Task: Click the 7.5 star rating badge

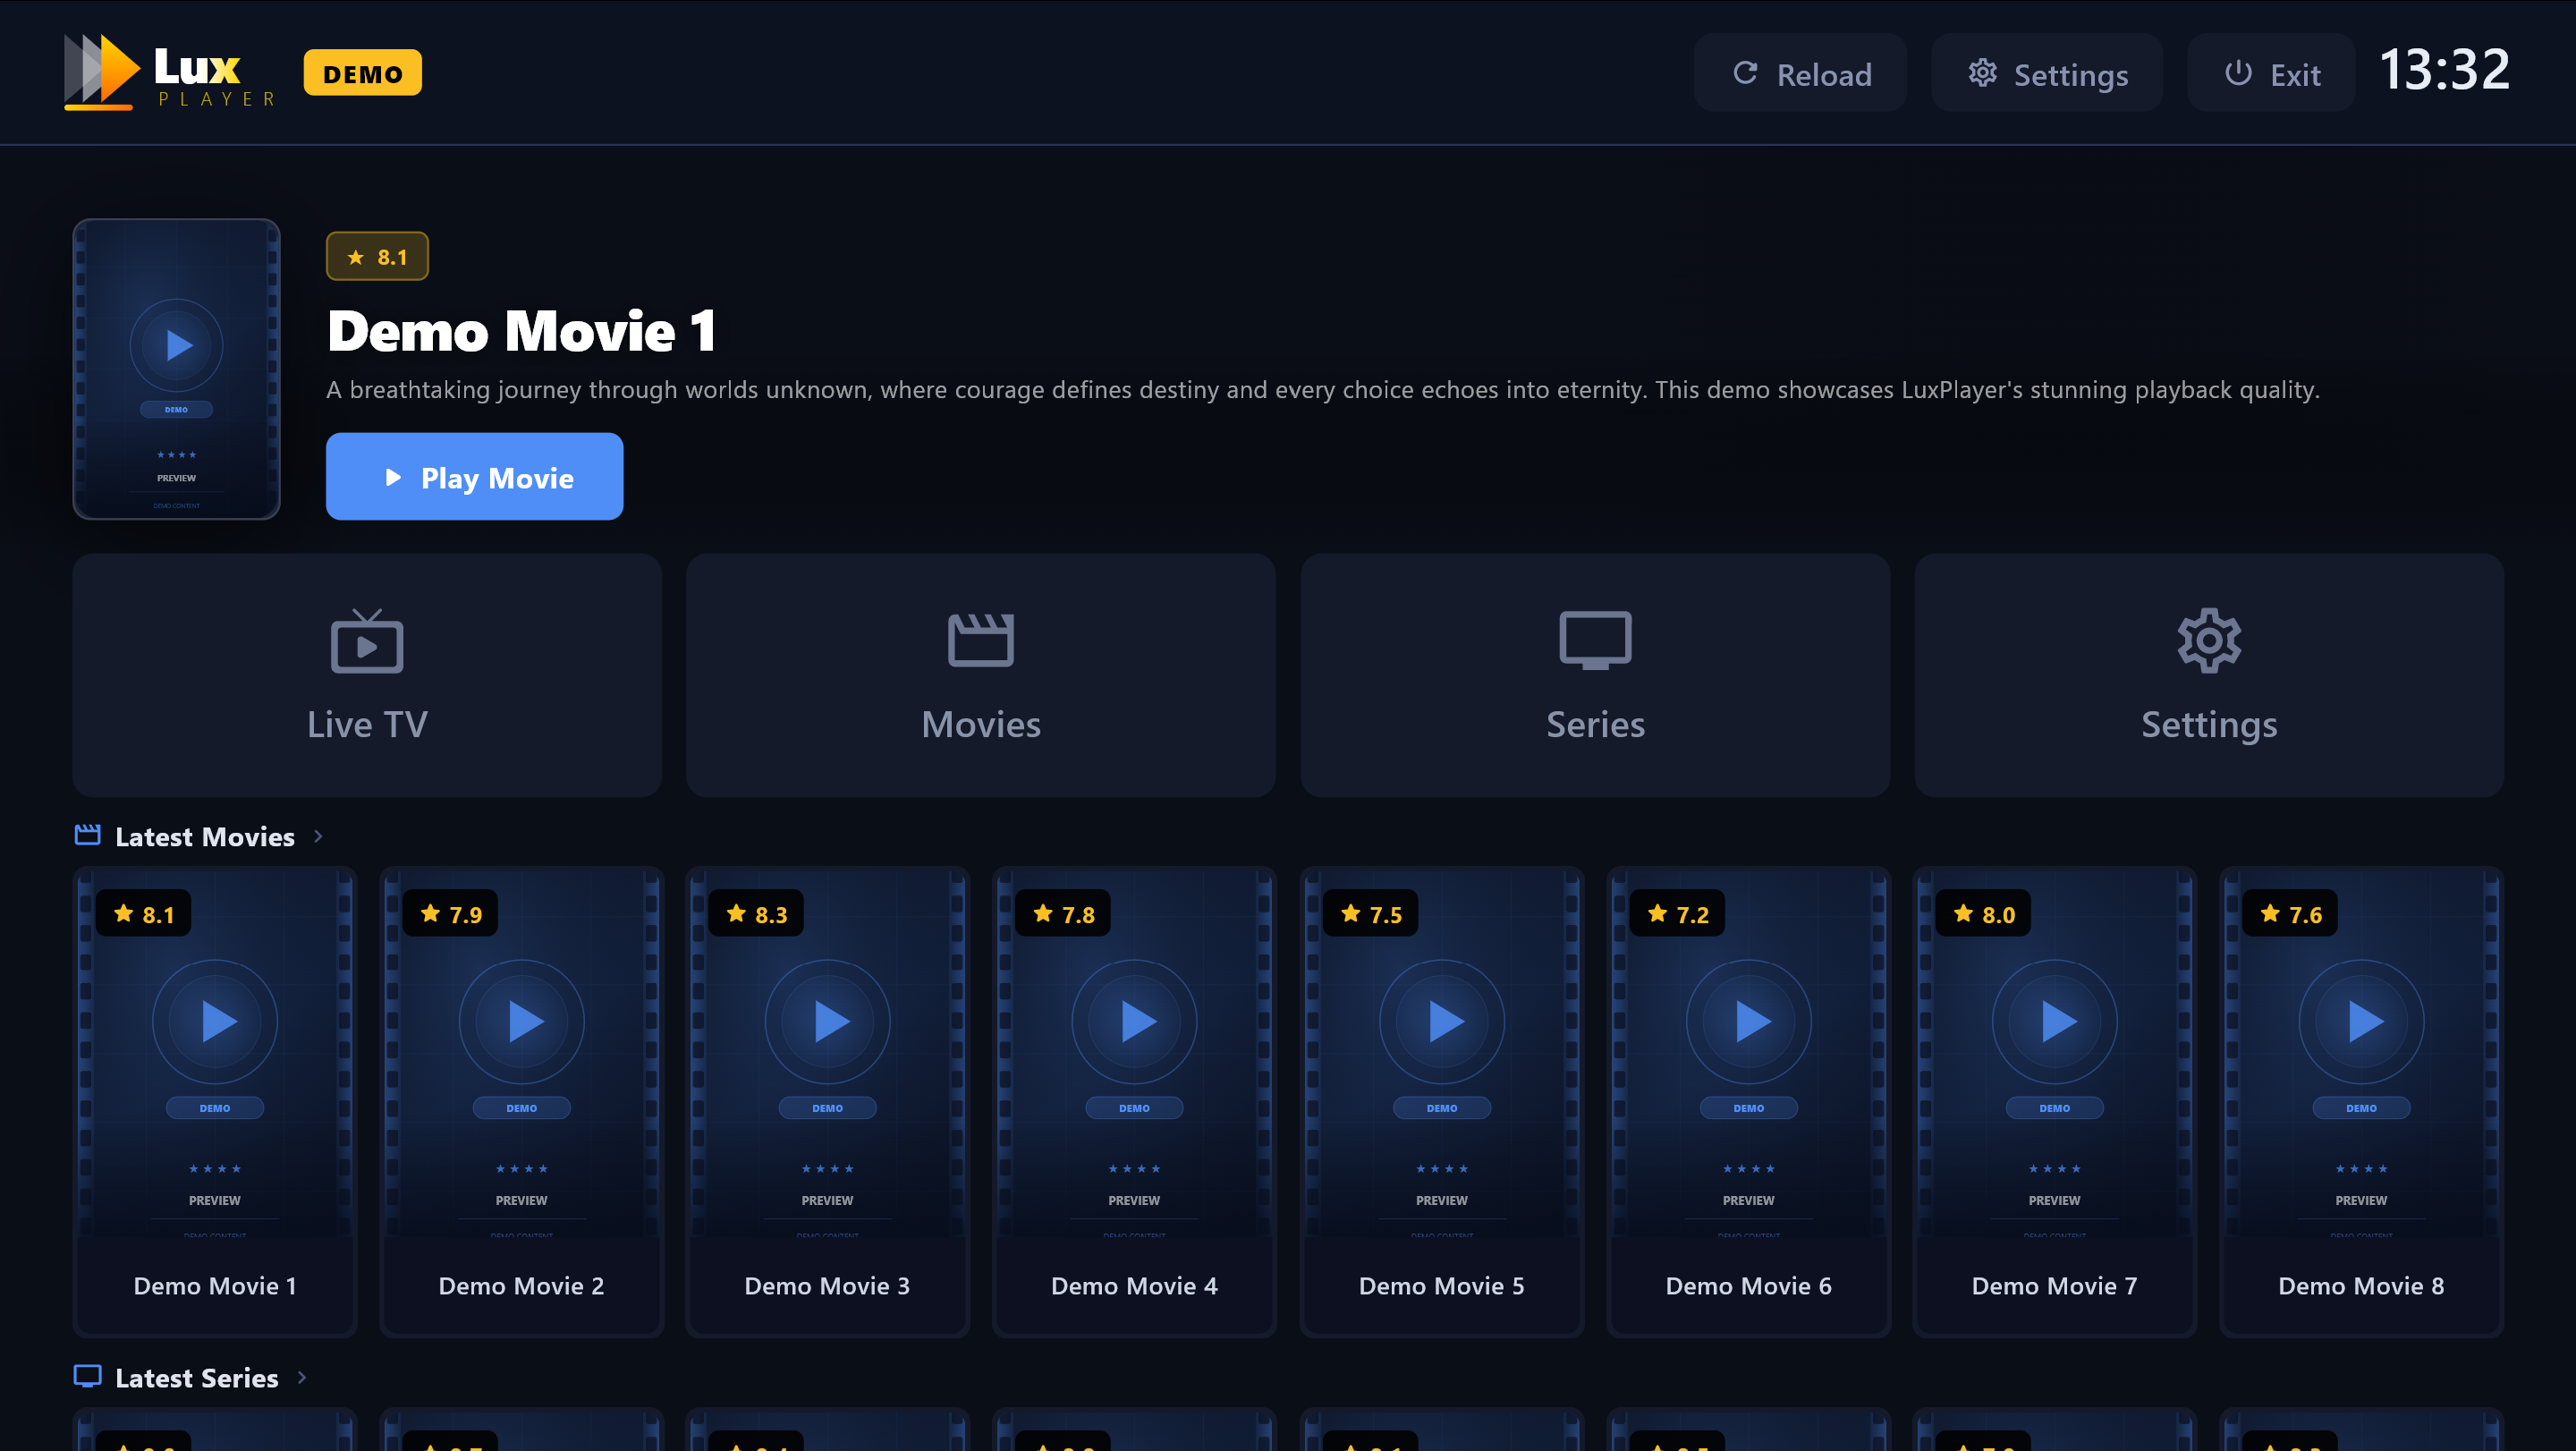Action: [x=1371, y=914]
